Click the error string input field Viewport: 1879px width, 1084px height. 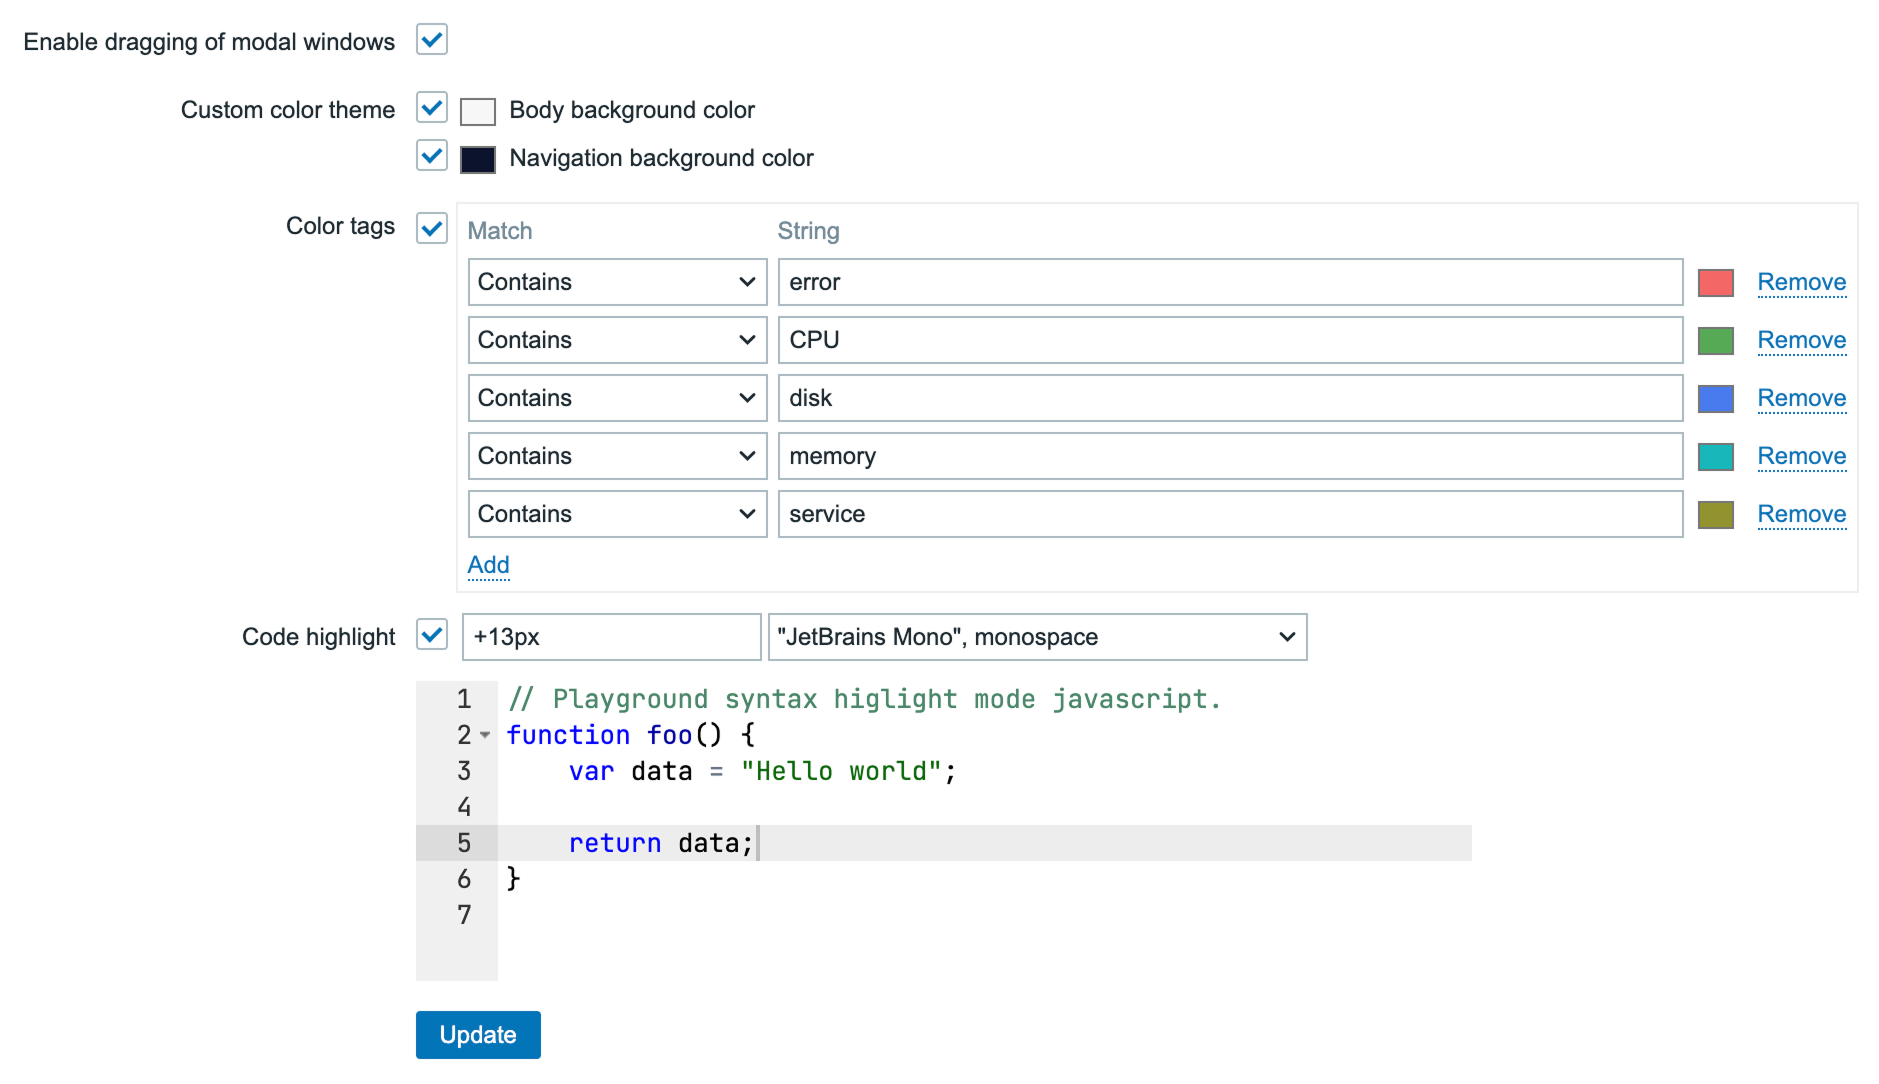(1230, 282)
